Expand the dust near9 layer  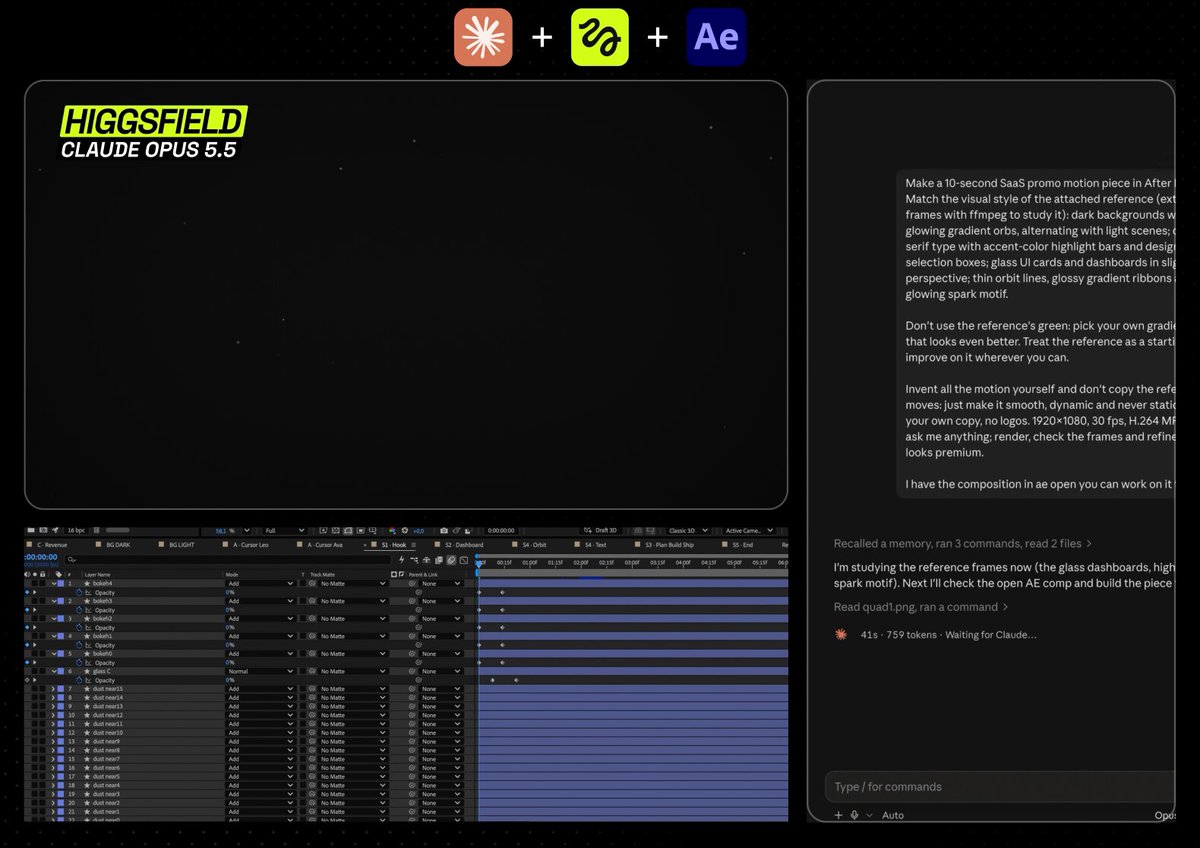pyautogui.click(x=53, y=741)
